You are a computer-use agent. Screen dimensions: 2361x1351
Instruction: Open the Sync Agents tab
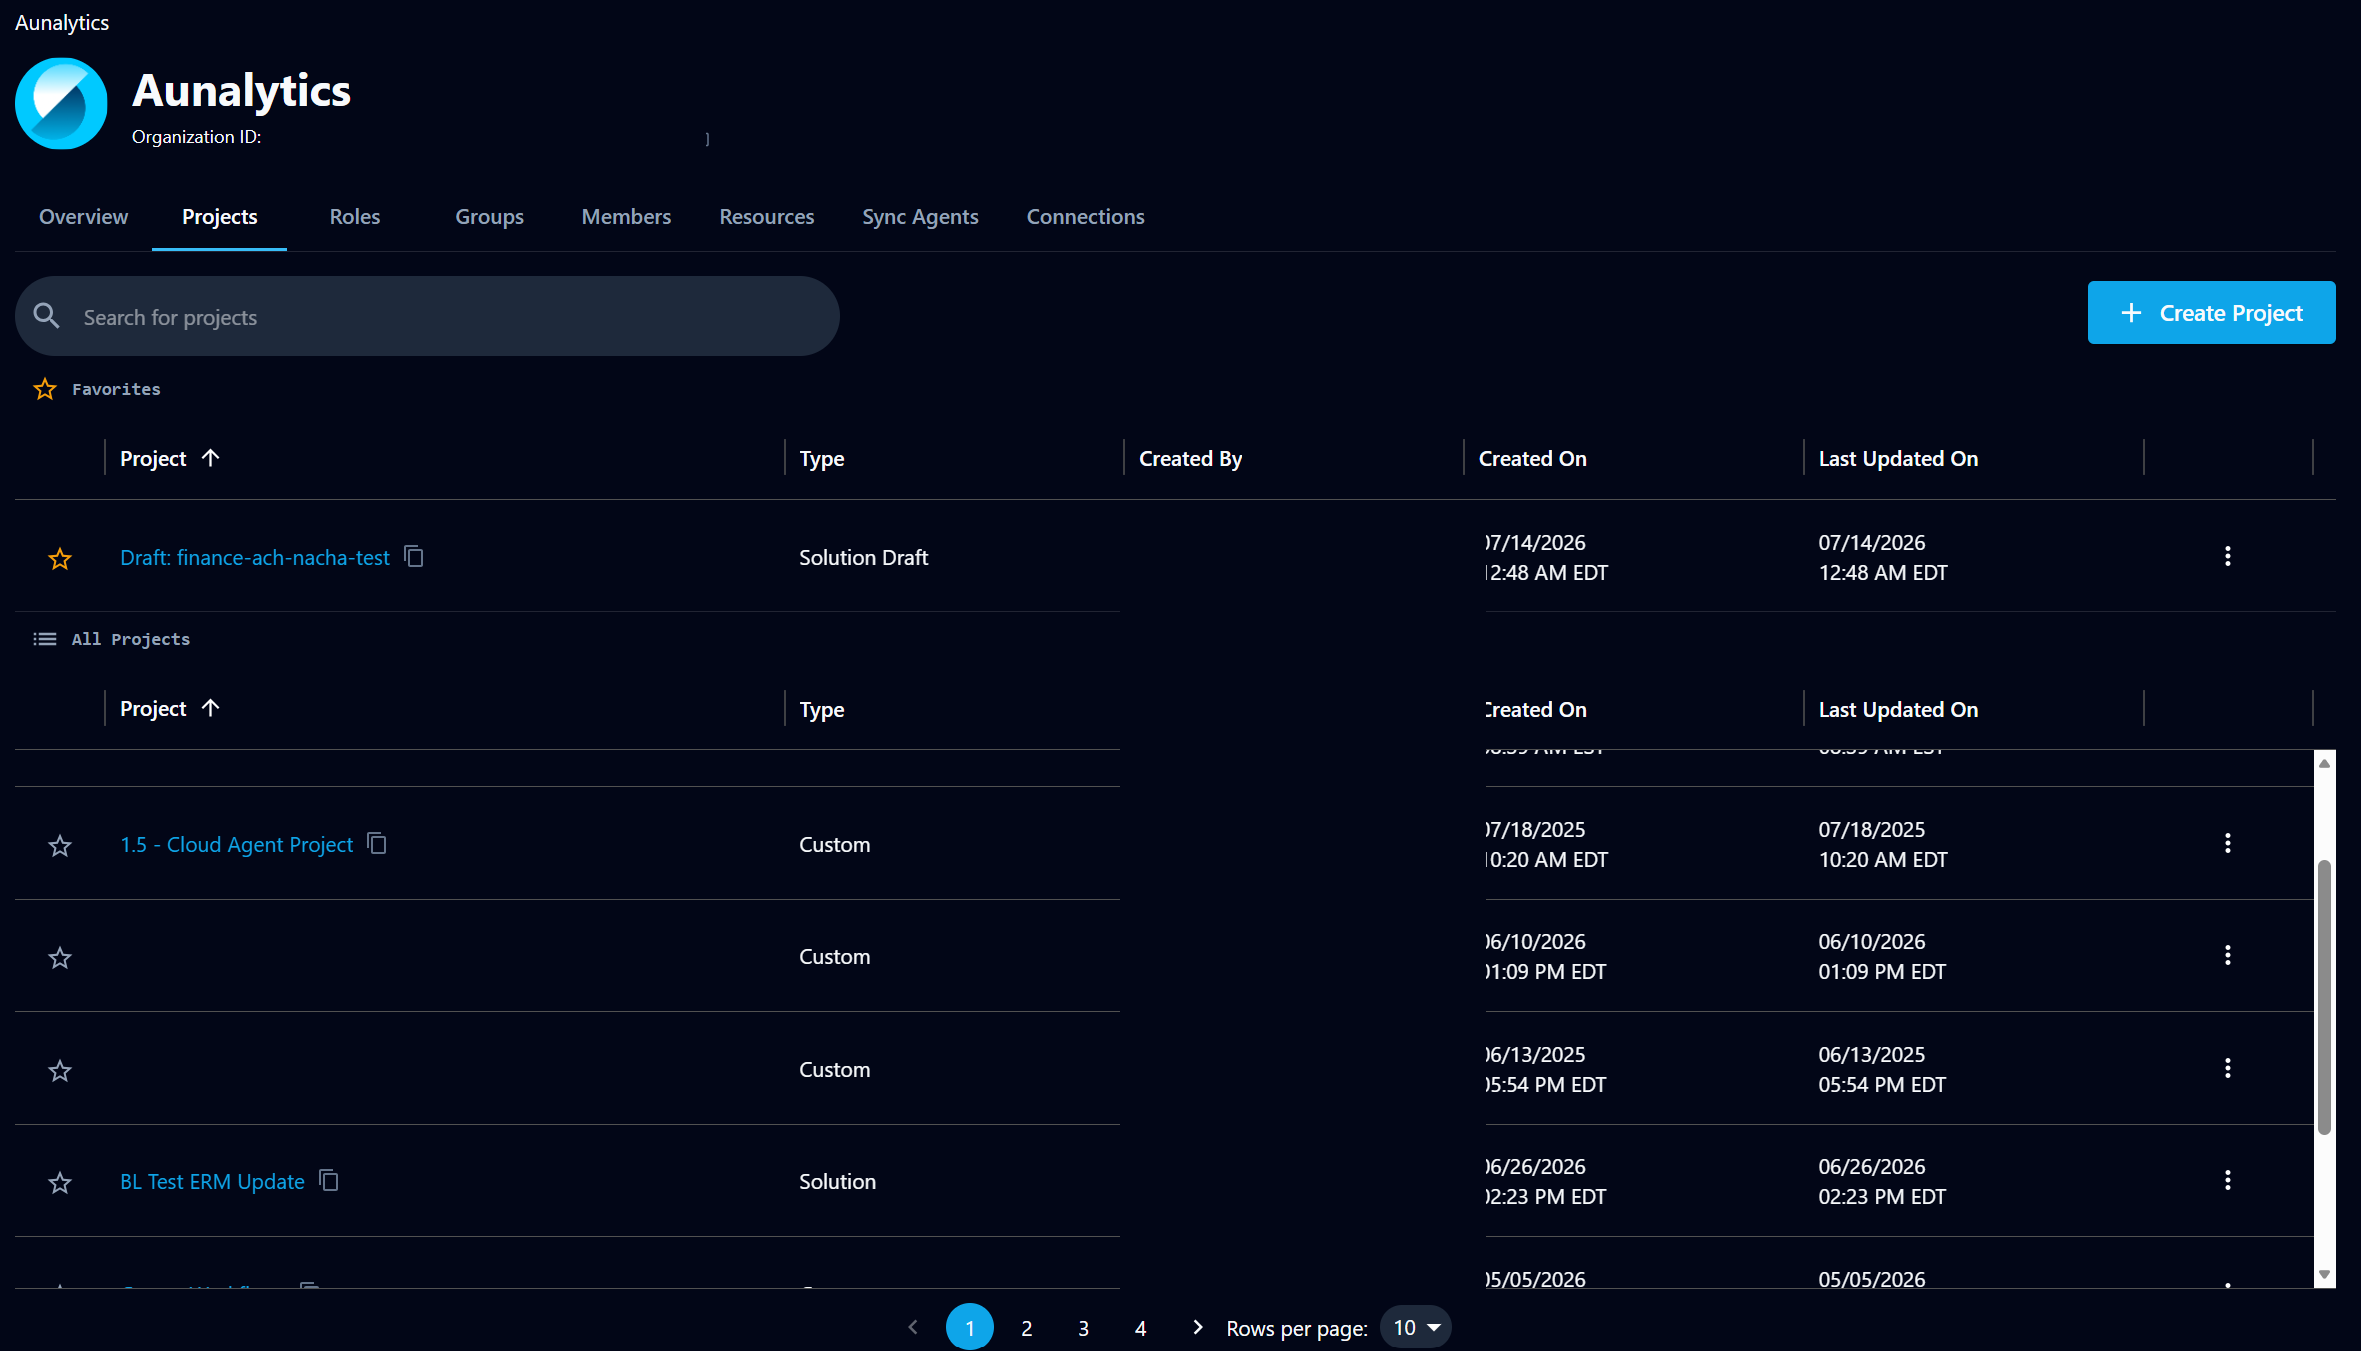coord(920,216)
